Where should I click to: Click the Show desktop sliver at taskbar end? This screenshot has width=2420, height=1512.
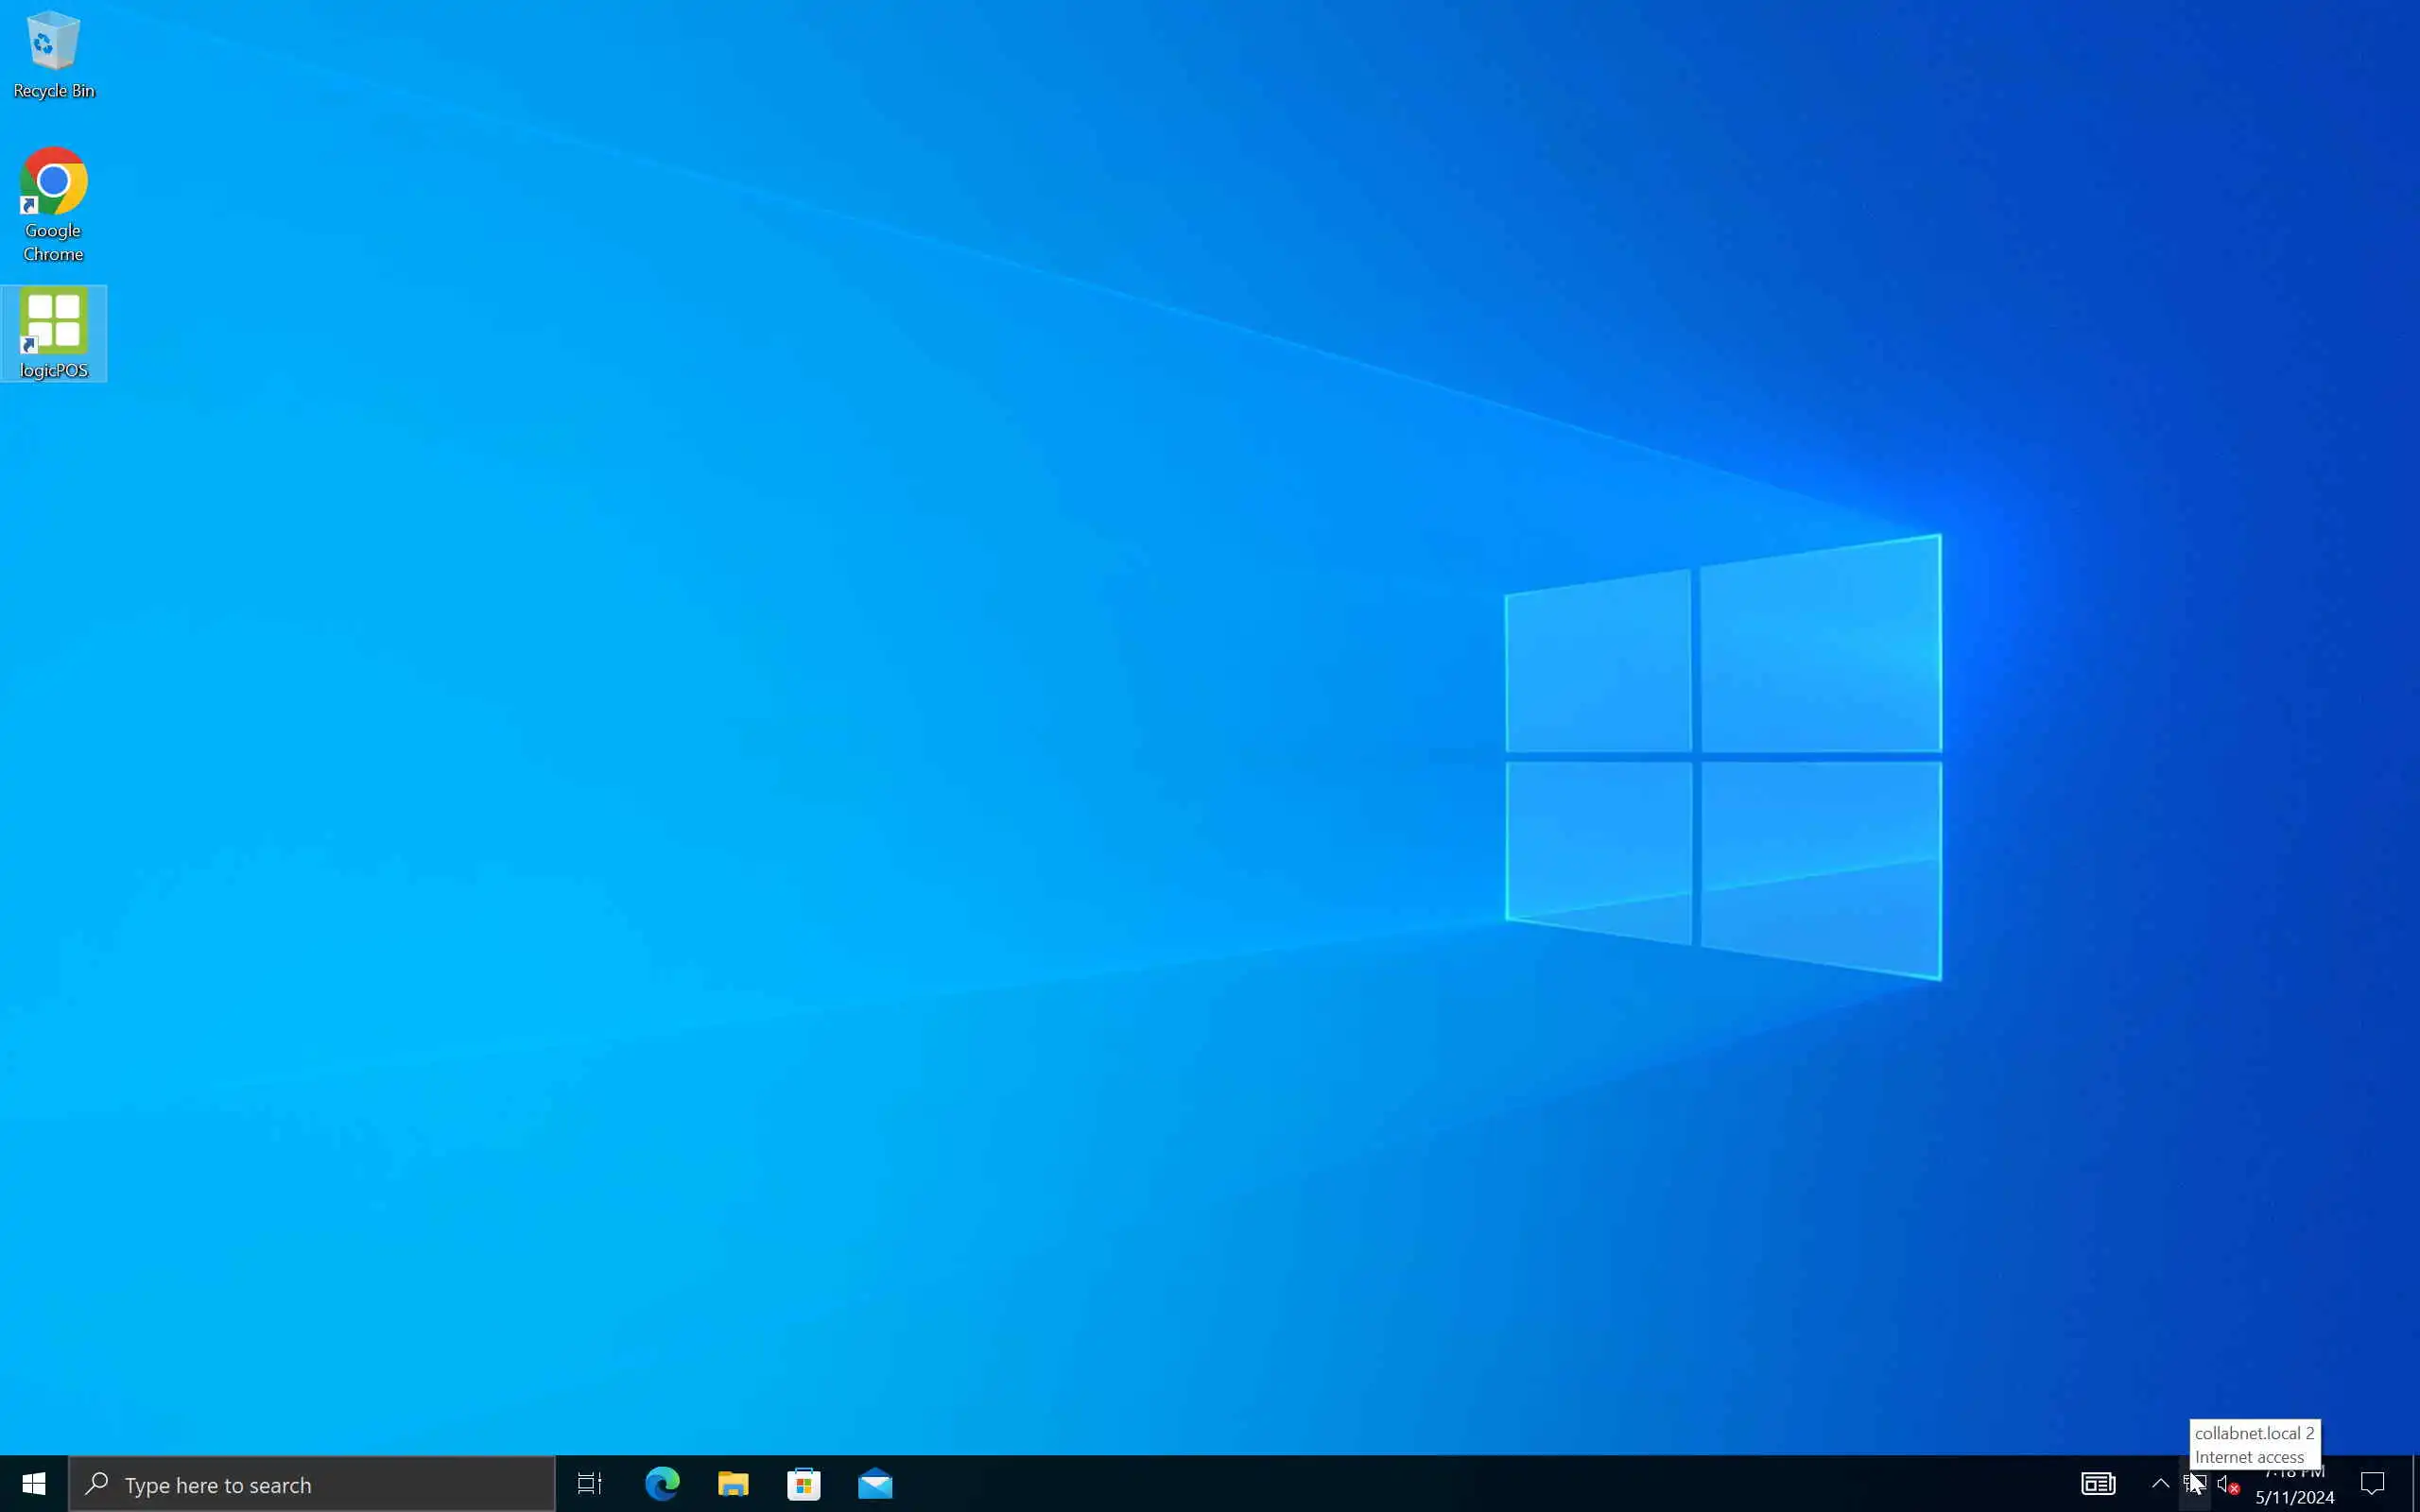pos(2415,1484)
